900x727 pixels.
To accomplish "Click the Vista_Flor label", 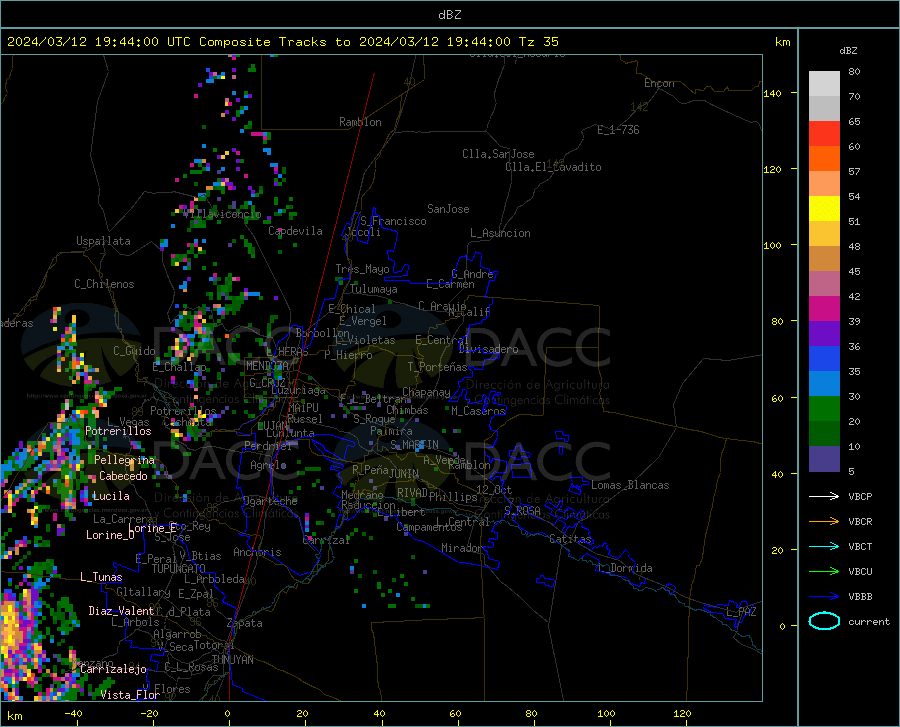I will pos(130,695).
